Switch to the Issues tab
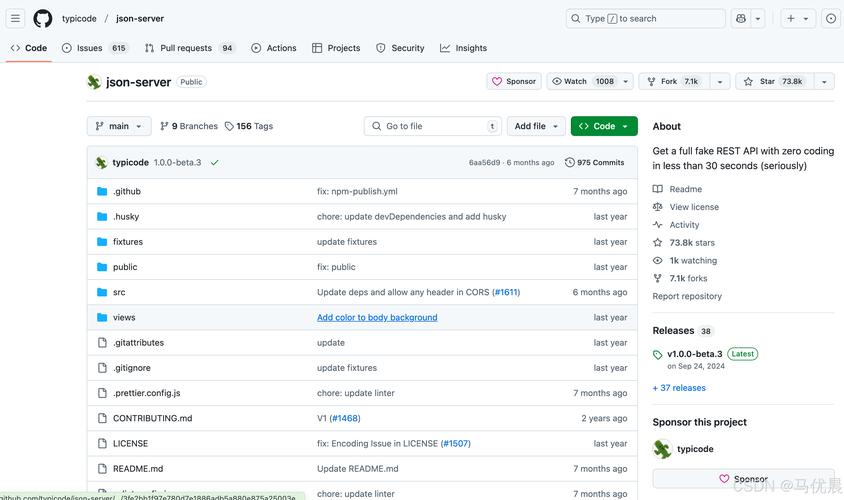 [x=94, y=48]
